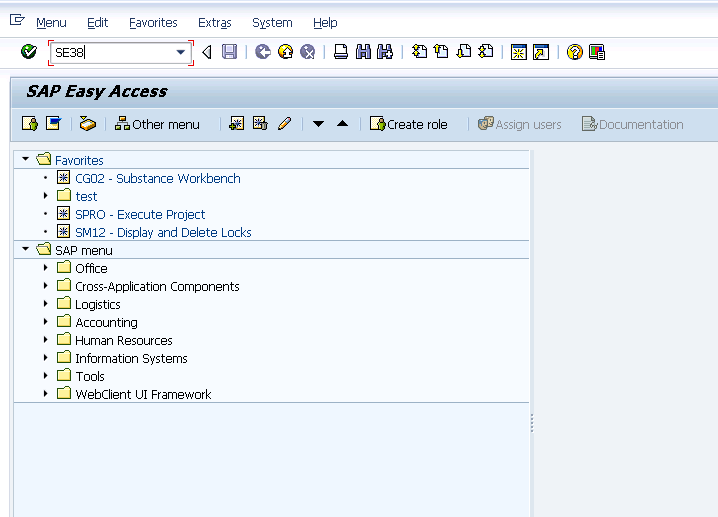Select the Favorites root label
This screenshot has width=718, height=517.
[79, 160]
